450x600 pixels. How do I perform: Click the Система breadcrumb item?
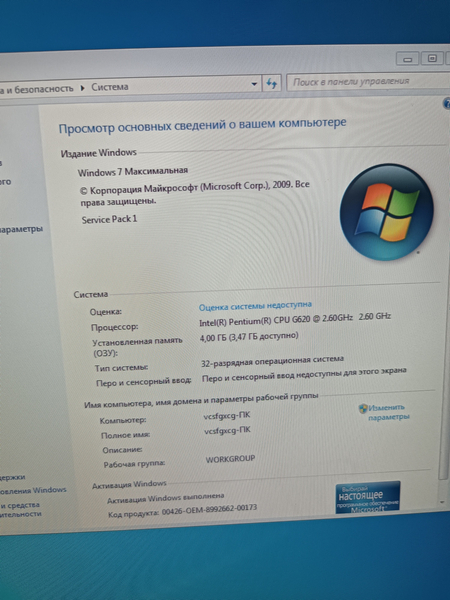pyautogui.click(x=110, y=87)
